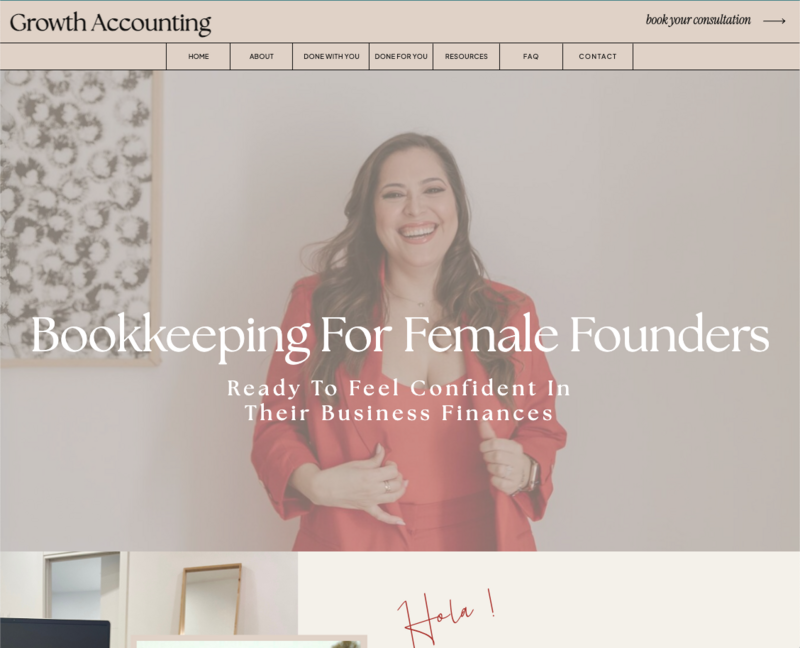Open the RESOURCES menu item
Viewport: 800px width, 648px height.
pyautogui.click(x=466, y=56)
